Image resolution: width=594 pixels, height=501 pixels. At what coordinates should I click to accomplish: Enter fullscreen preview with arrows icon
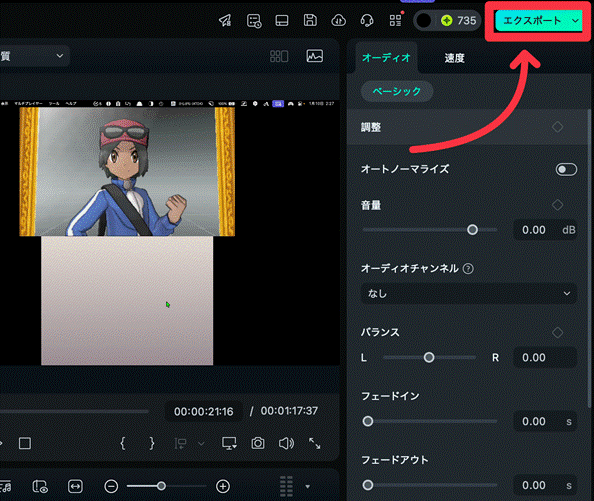[x=314, y=443]
